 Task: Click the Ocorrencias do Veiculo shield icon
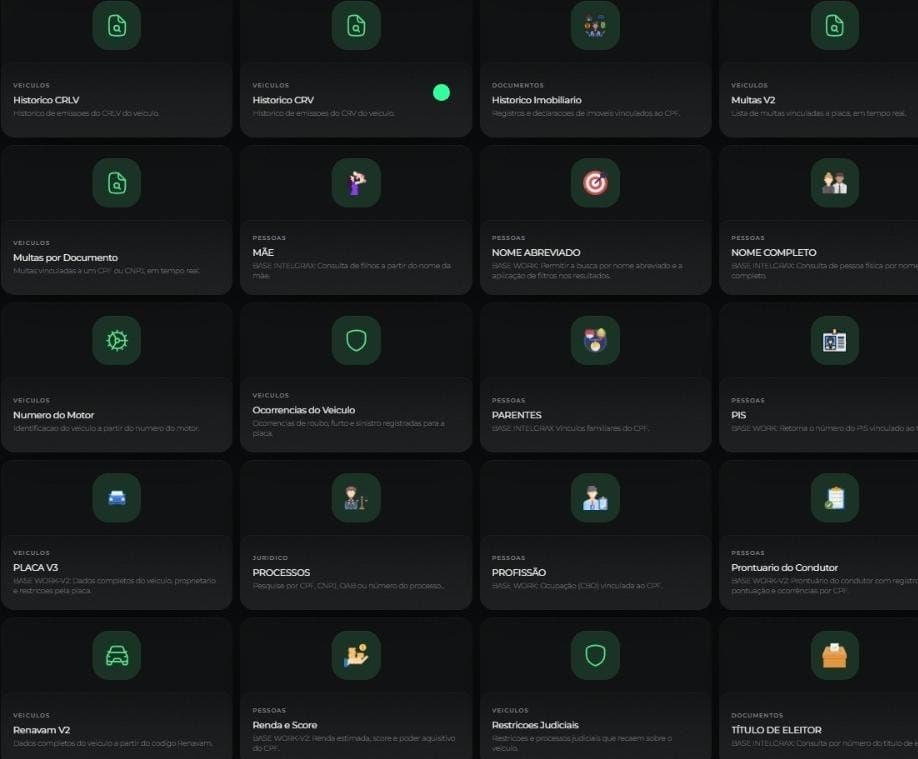356,340
